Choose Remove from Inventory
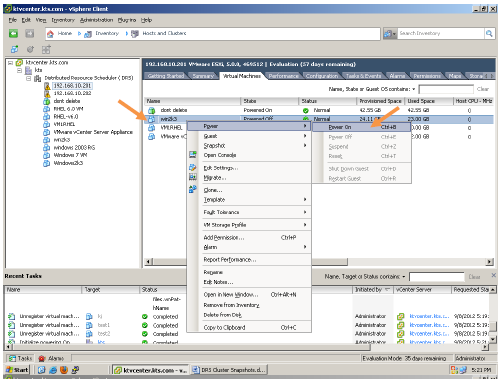 point(231,305)
